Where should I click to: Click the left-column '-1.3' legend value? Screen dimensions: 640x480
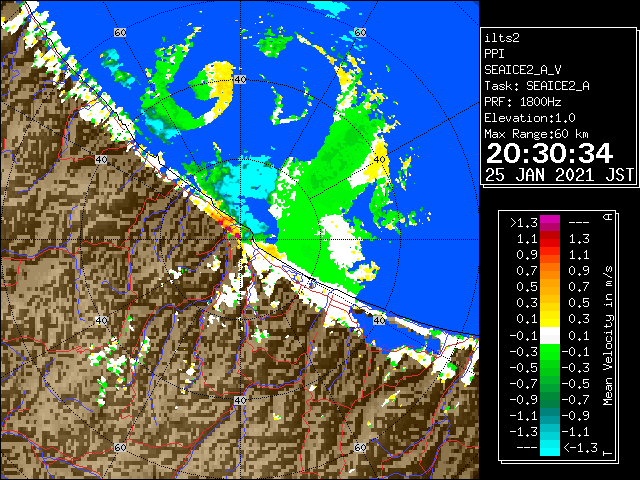524,432
